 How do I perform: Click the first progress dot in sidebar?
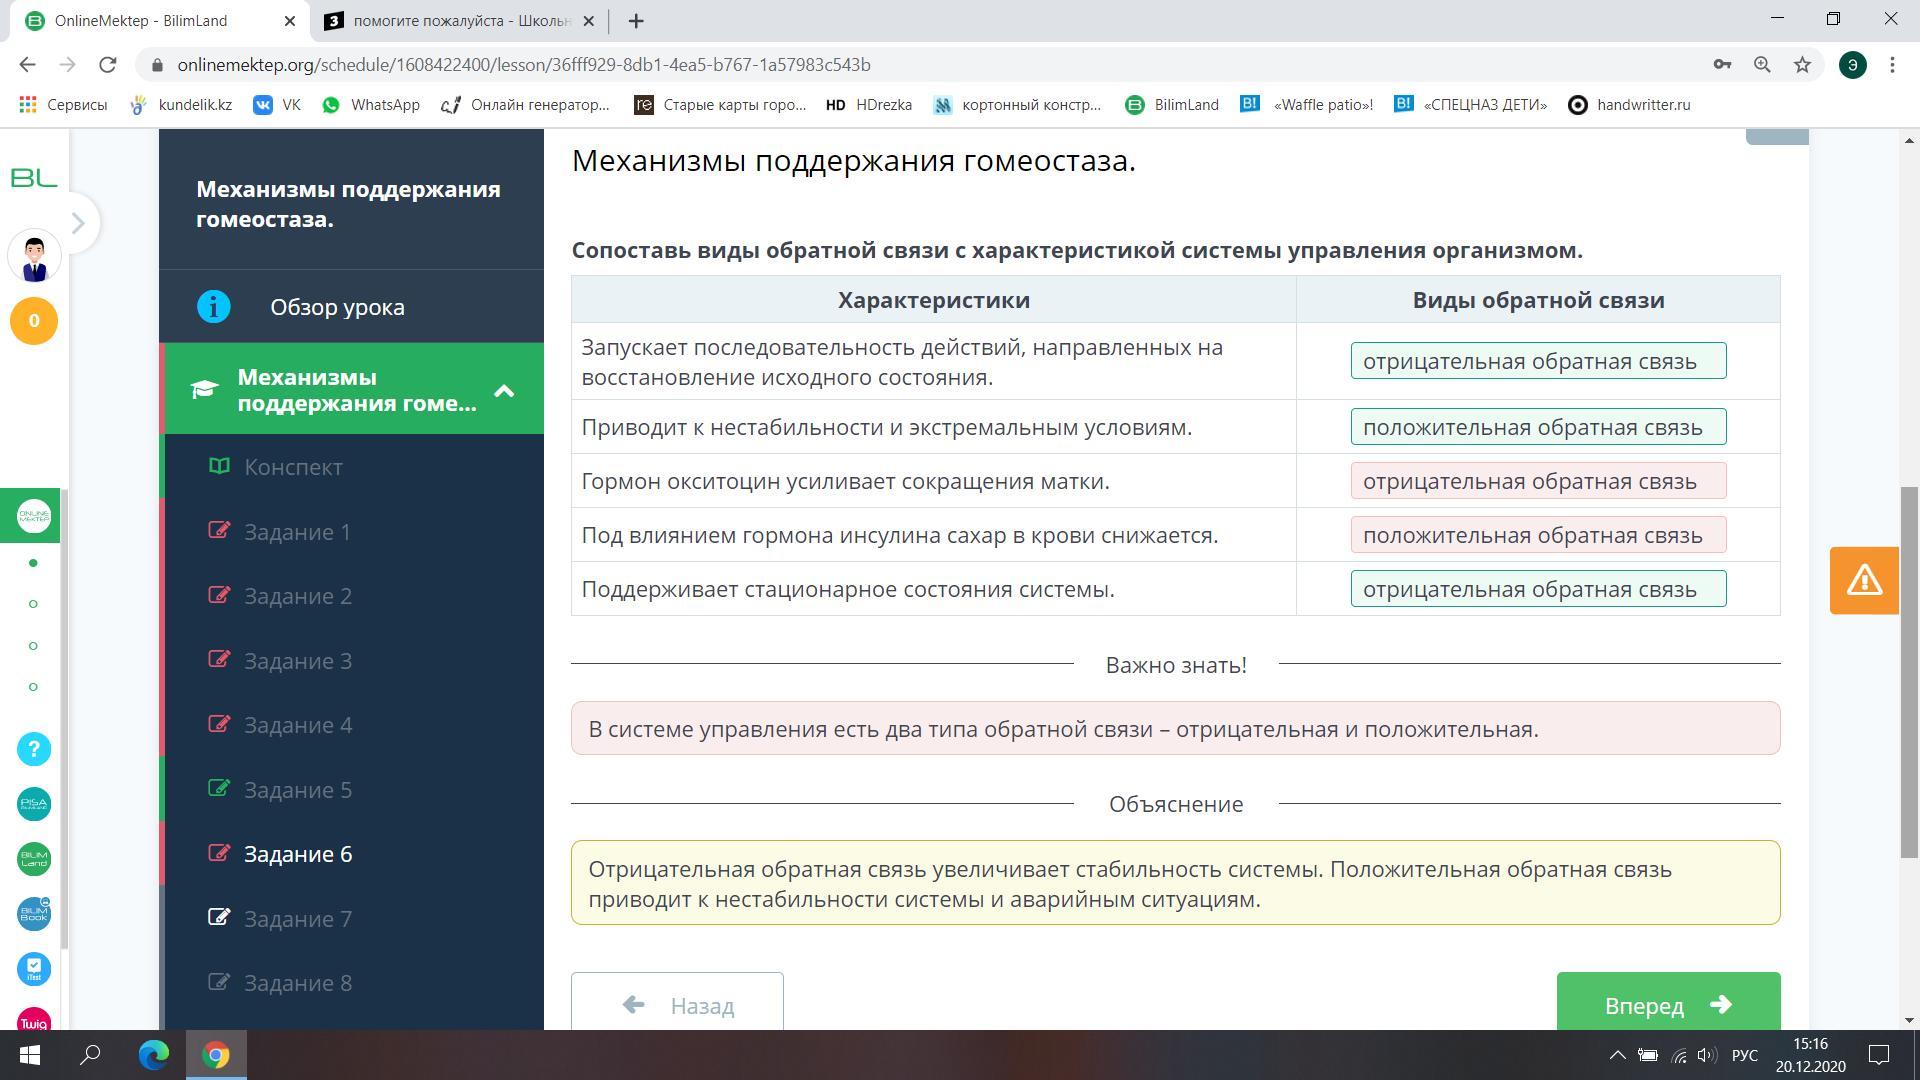pos(33,563)
